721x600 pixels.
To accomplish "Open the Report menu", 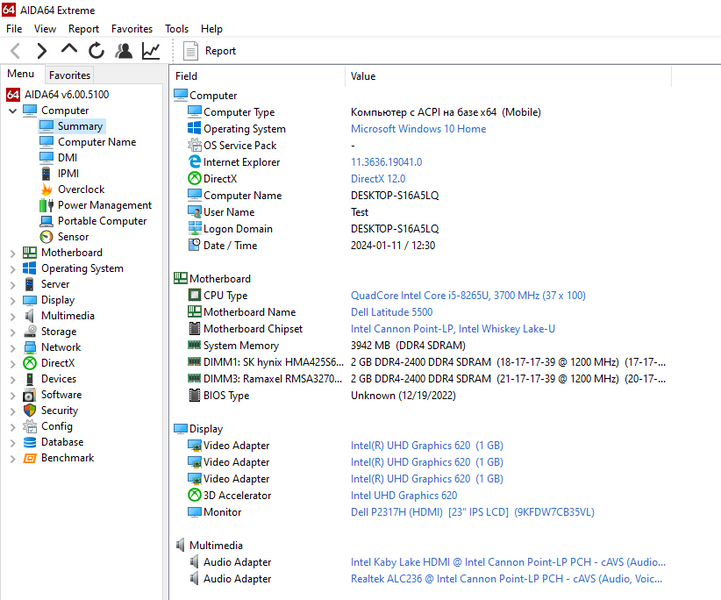I will 84,29.
